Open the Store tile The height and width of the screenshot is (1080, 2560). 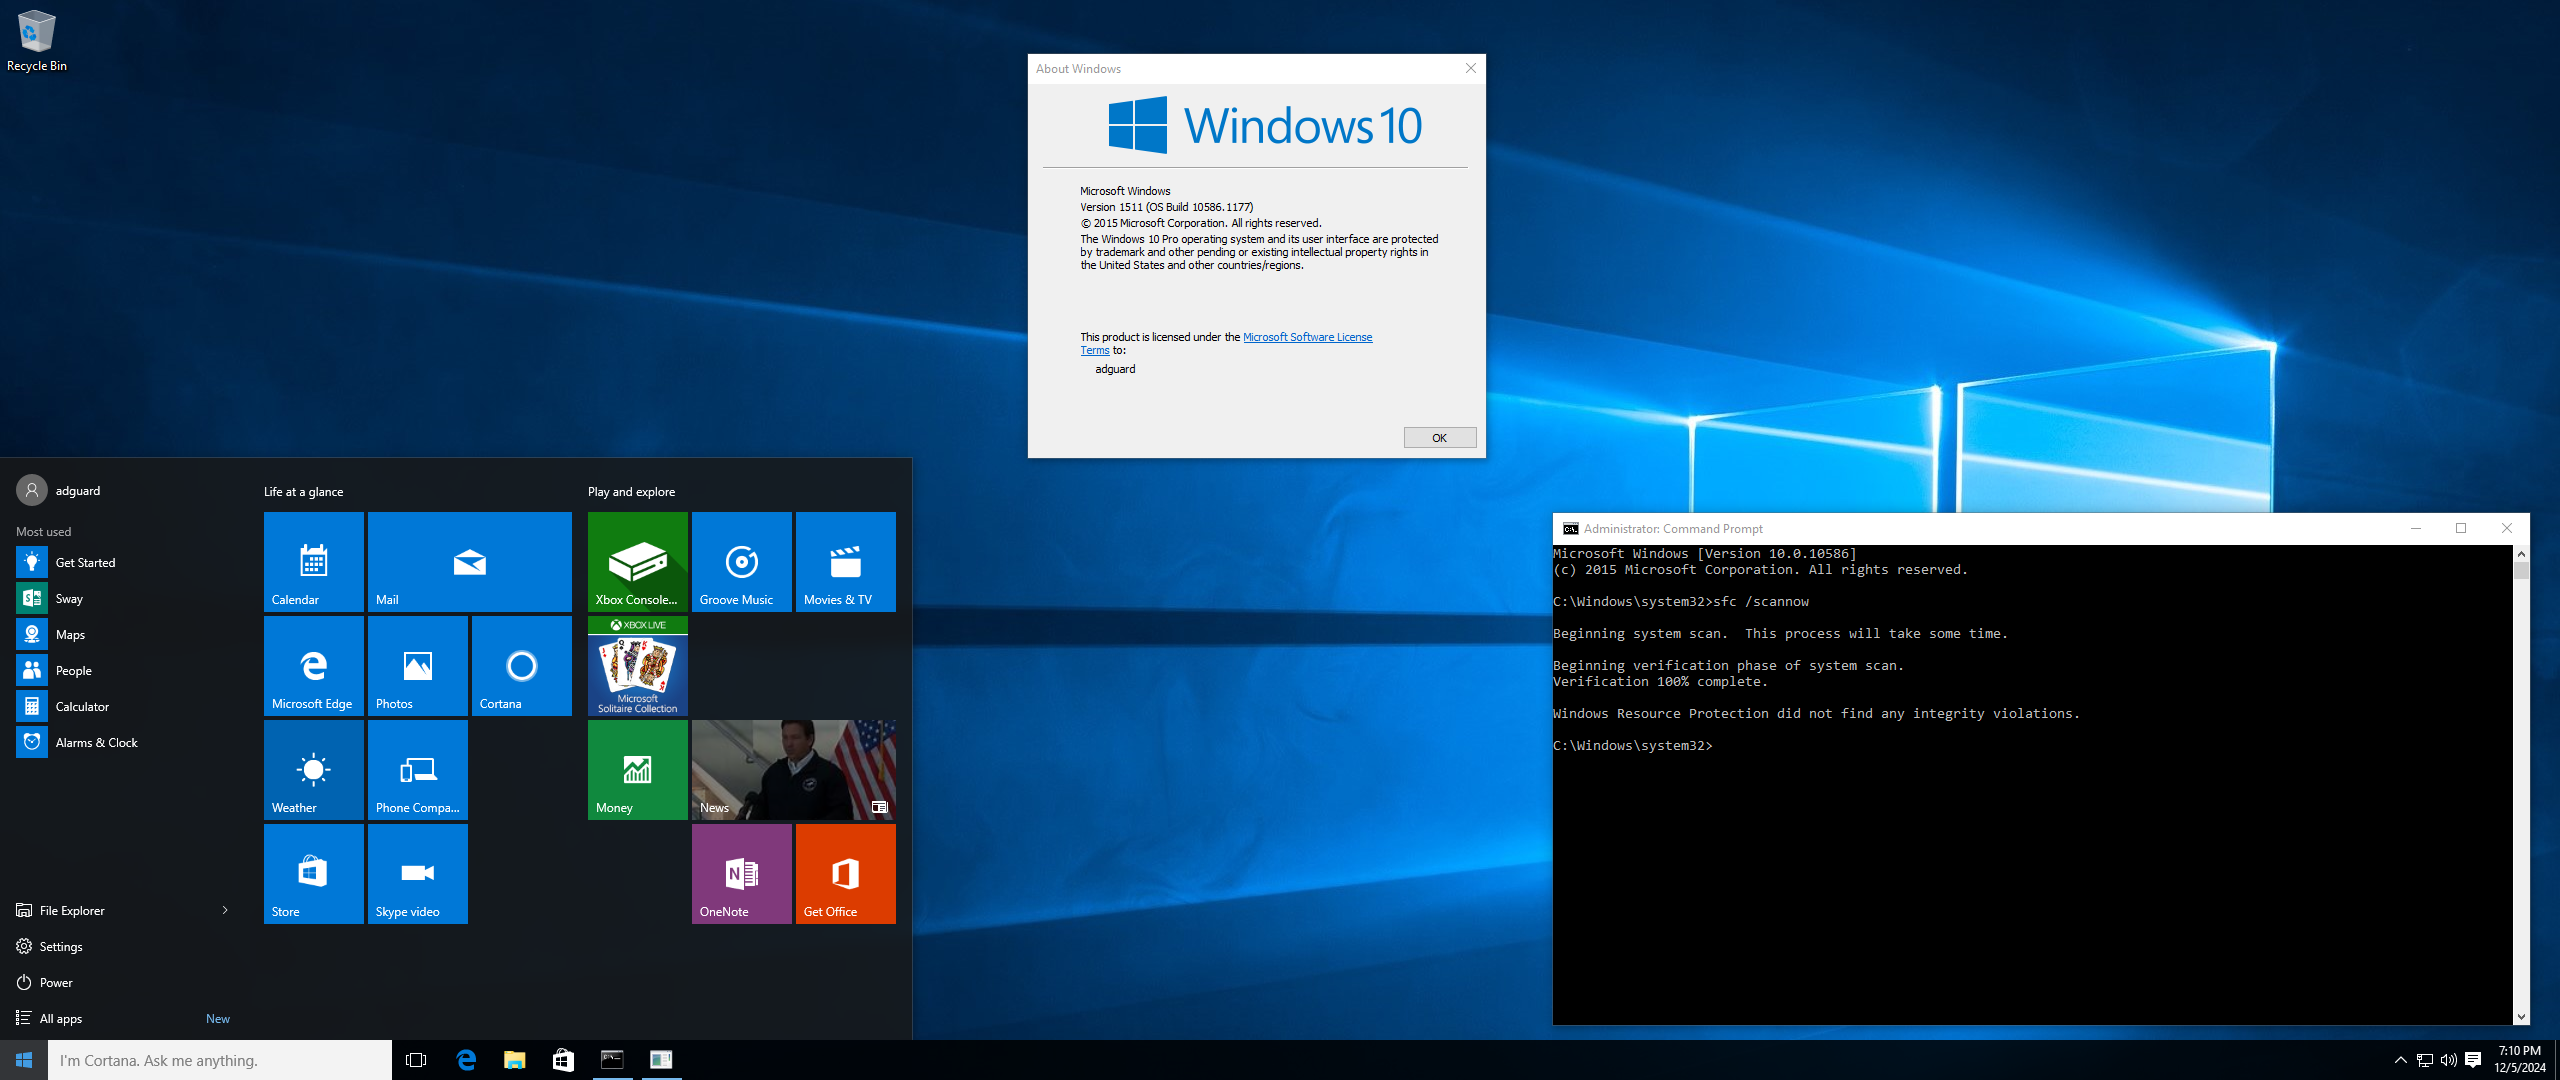[313, 874]
